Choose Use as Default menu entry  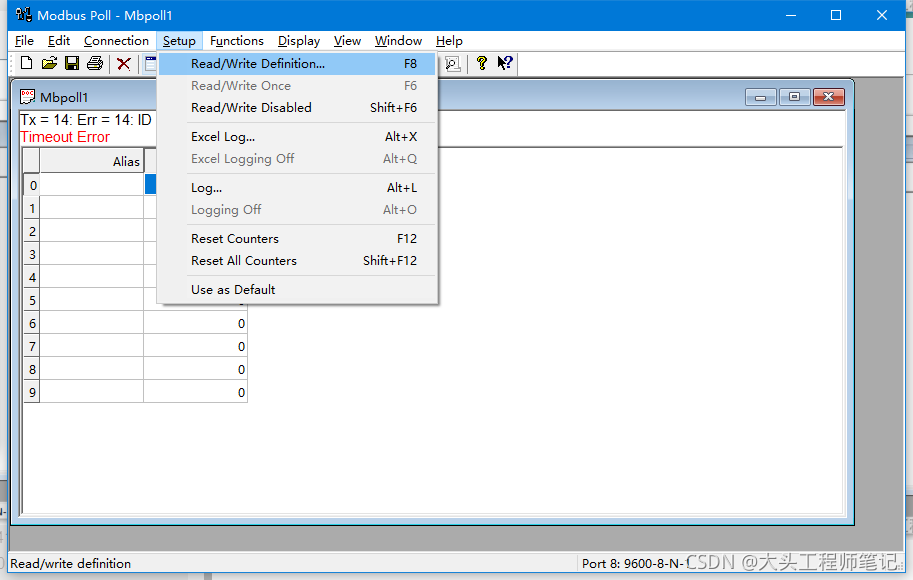click(x=297, y=289)
